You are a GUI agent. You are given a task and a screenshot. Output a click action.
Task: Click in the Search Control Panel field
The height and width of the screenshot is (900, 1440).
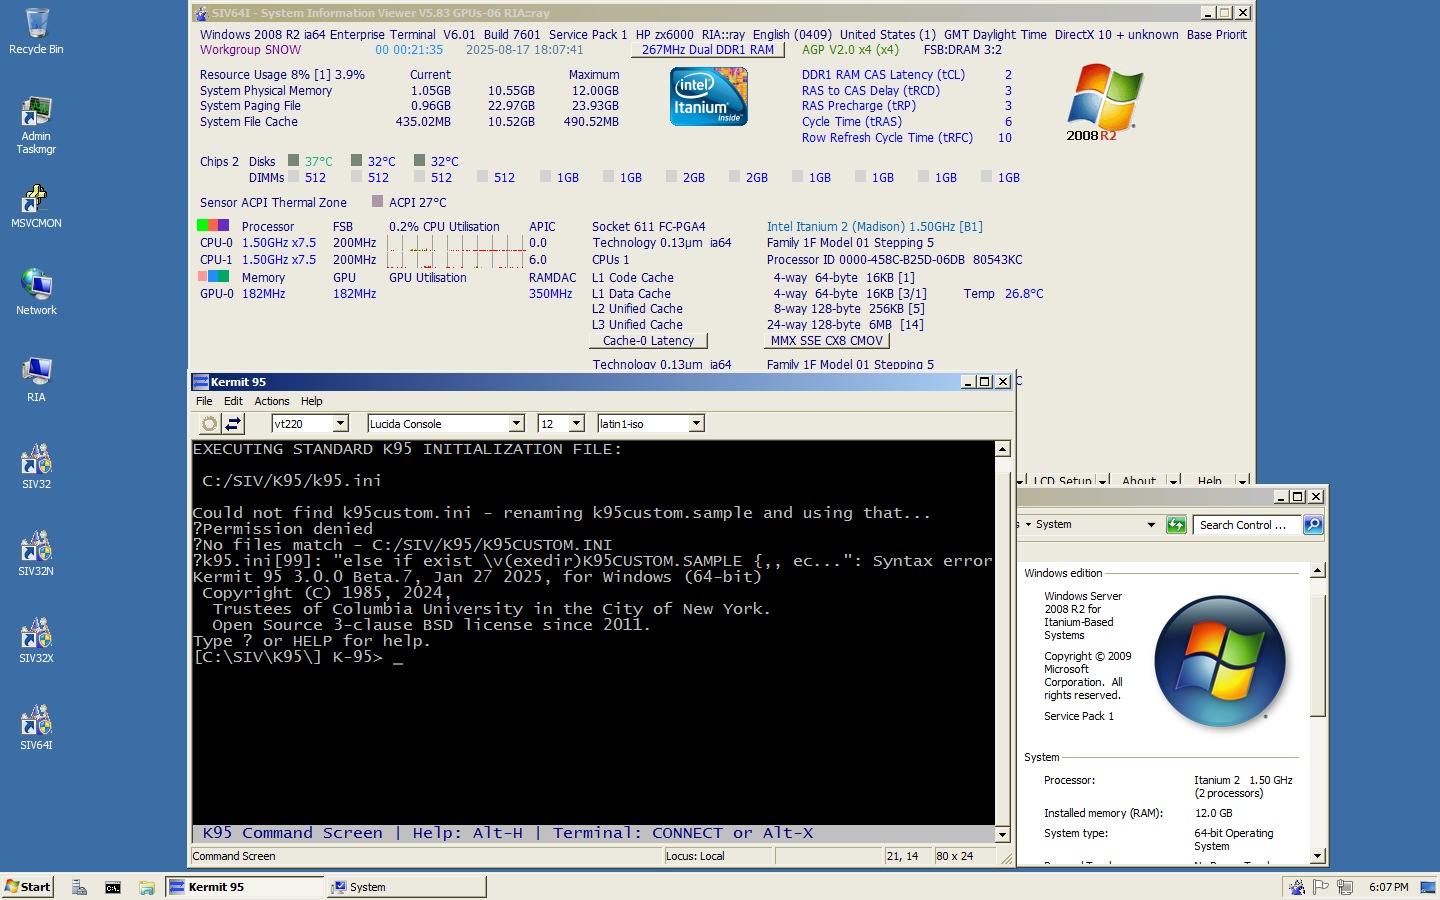click(x=1247, y=525)
